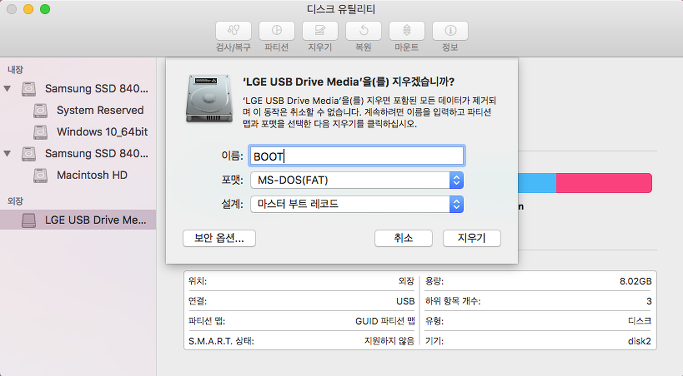The image size is (683, 376).
Task: Click the 취소 cancel button
Action: [403, 238]
